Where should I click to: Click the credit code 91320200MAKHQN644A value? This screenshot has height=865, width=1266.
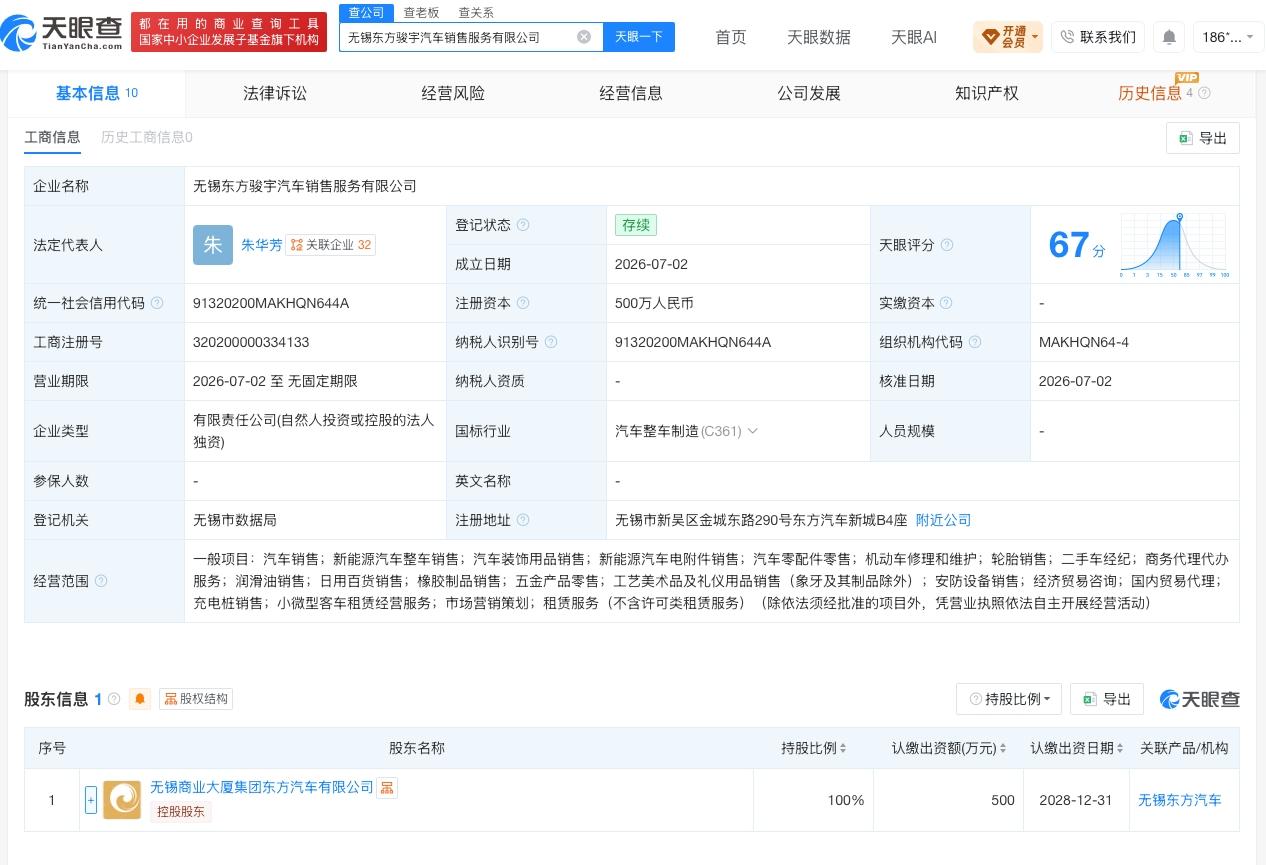click(x=271, y=303)
